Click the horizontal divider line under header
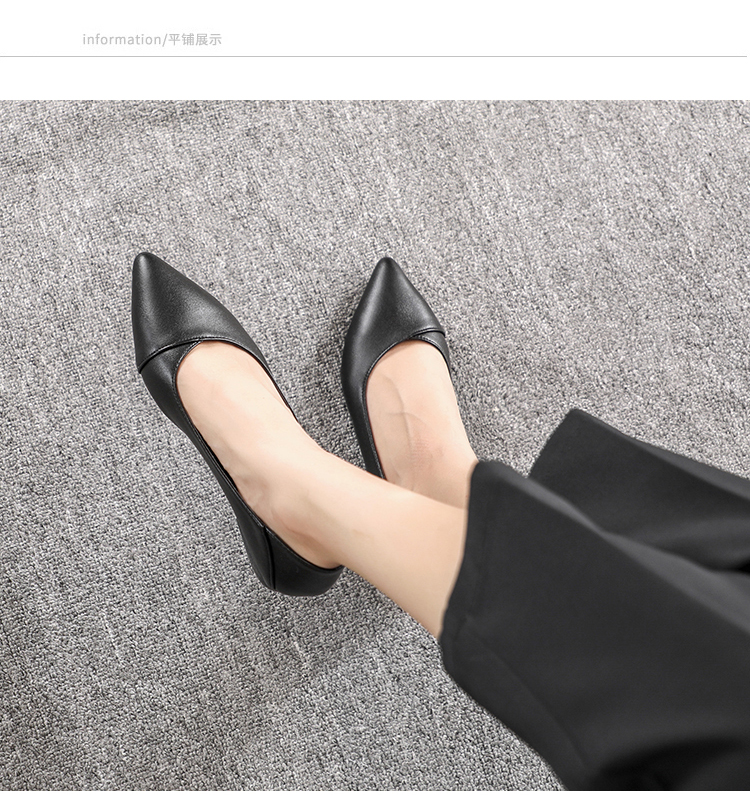Screen dimensions: 750x802 (x=375, y=57)
